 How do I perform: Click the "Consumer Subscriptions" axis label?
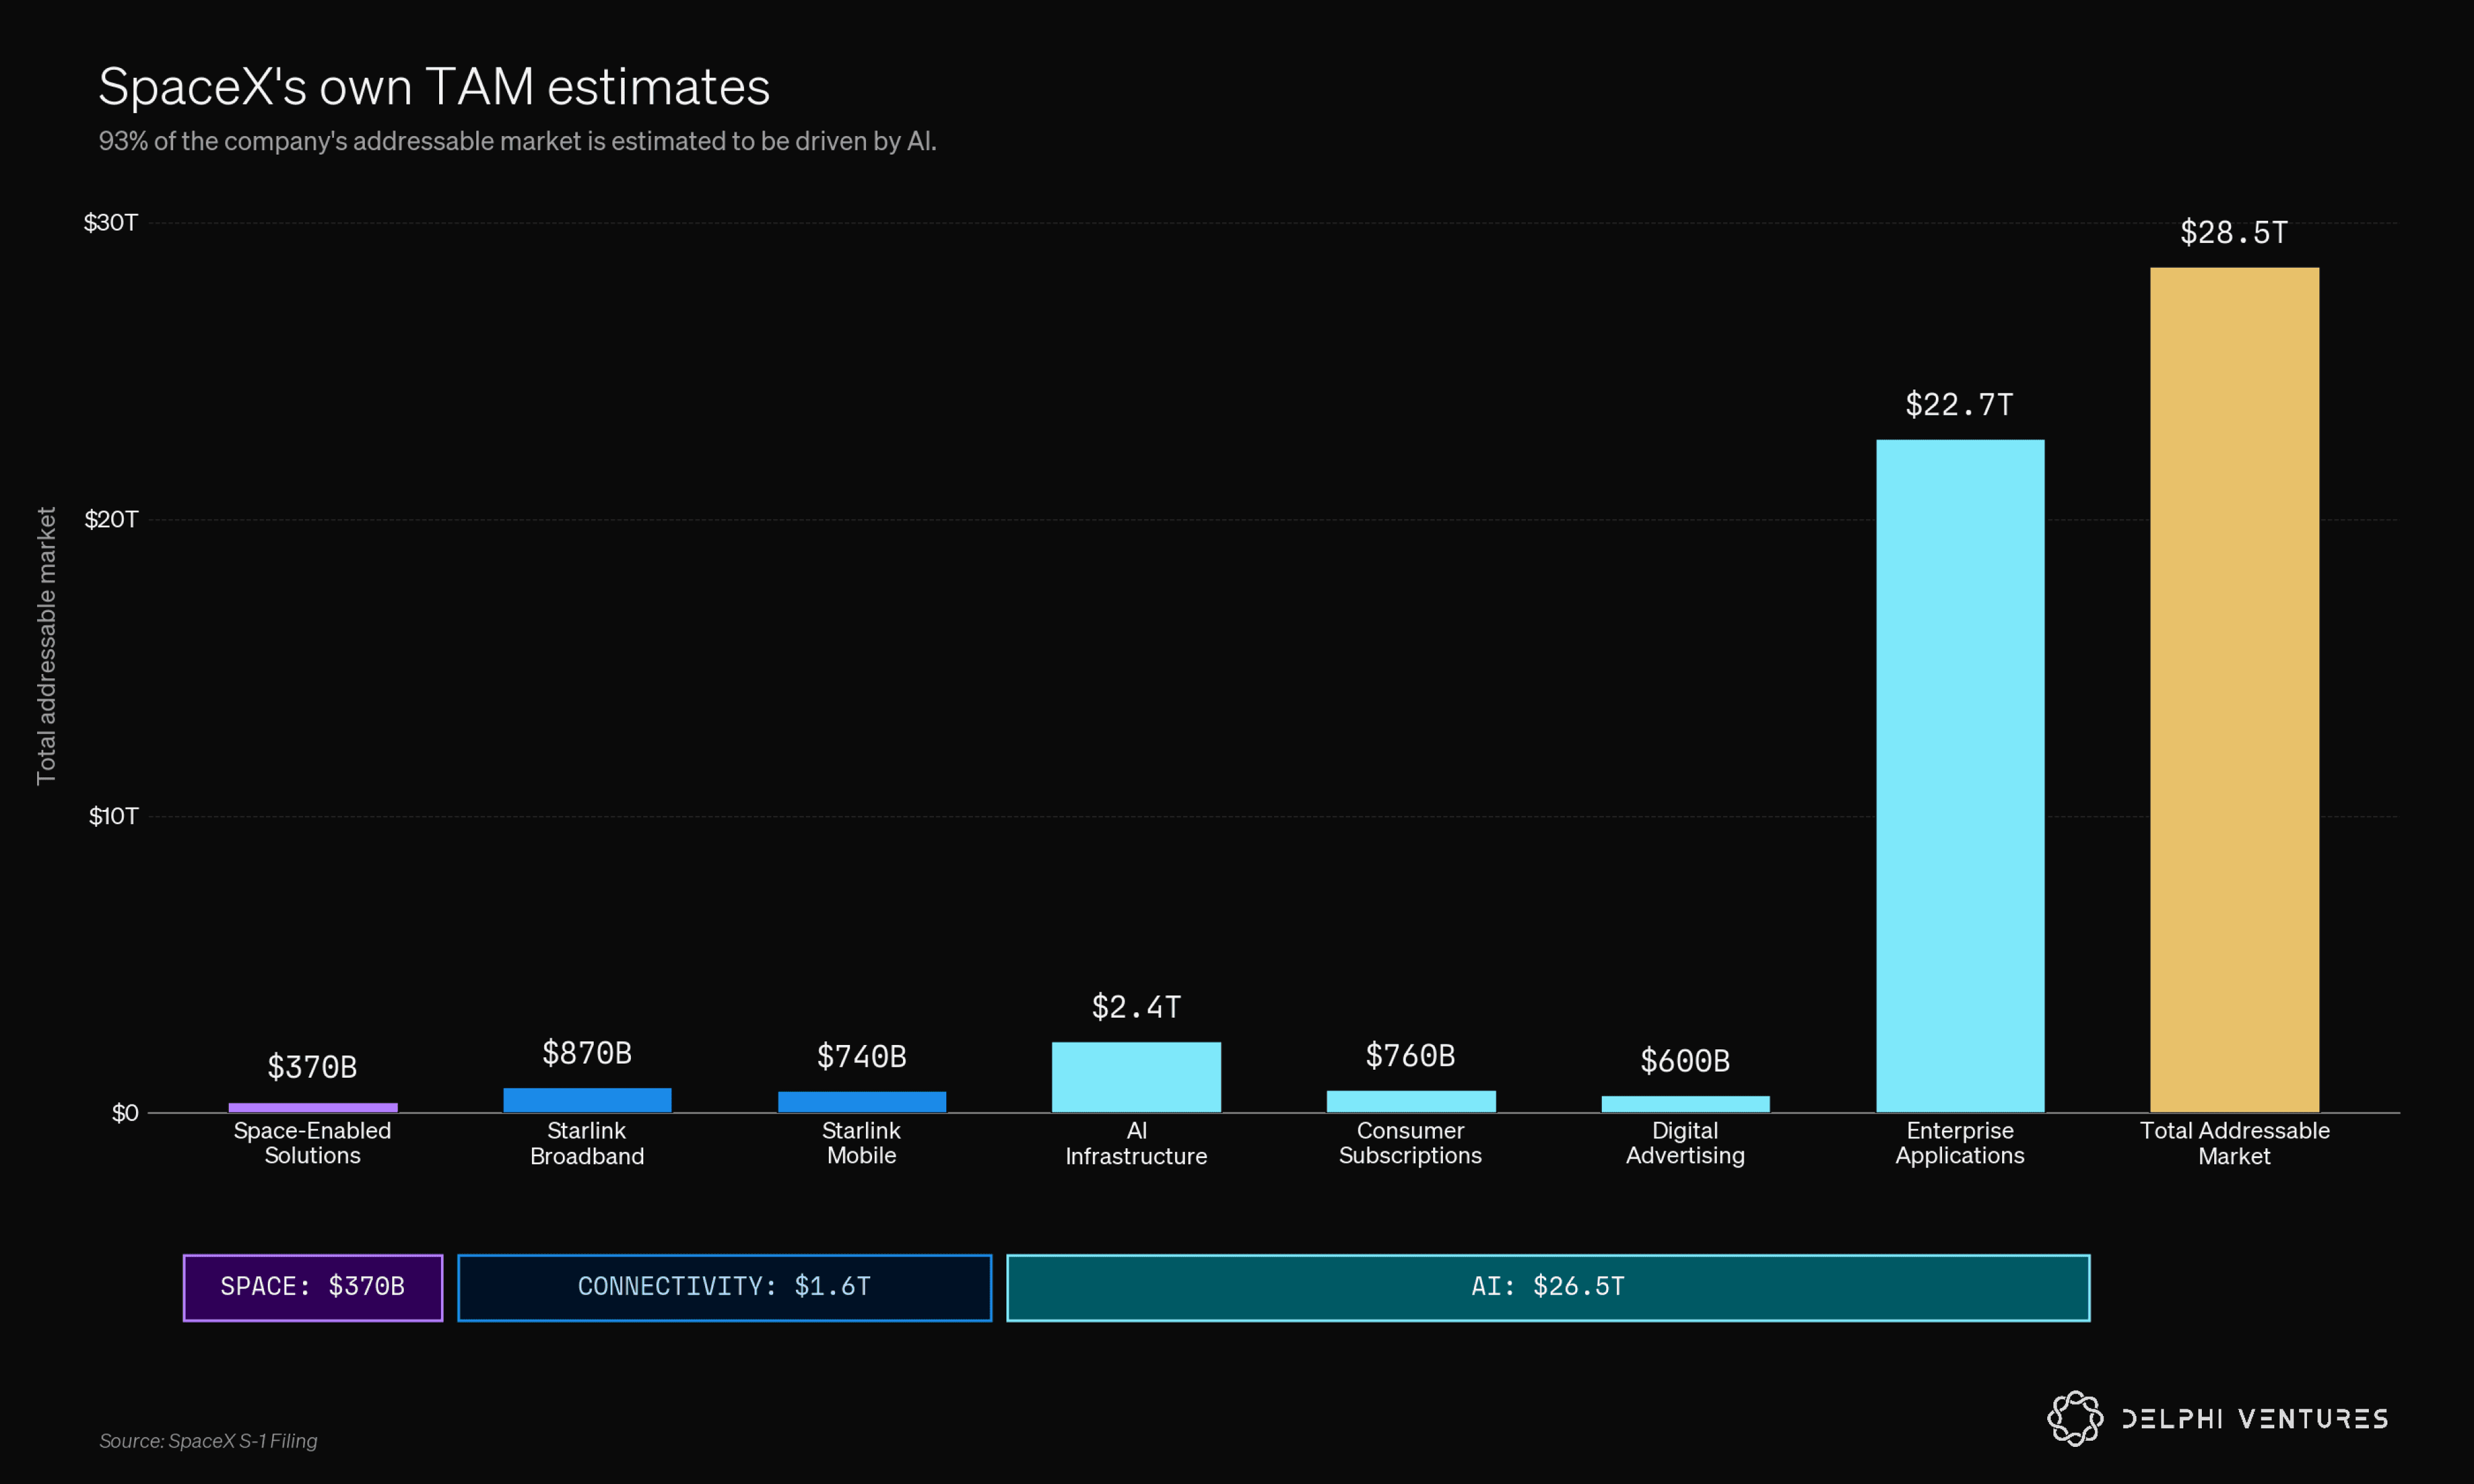tap(1411, 1143)
